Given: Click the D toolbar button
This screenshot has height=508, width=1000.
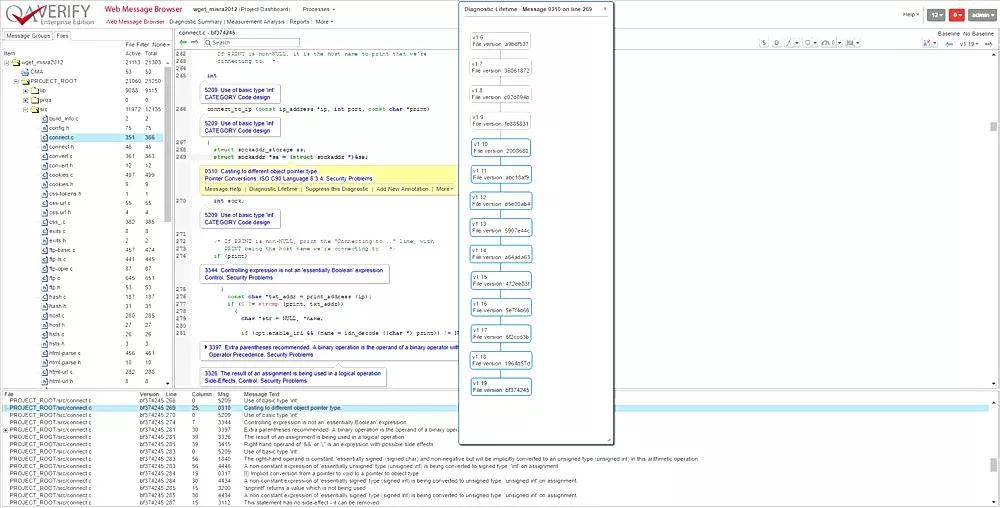Looking at the screenshot, I should 776,43.
